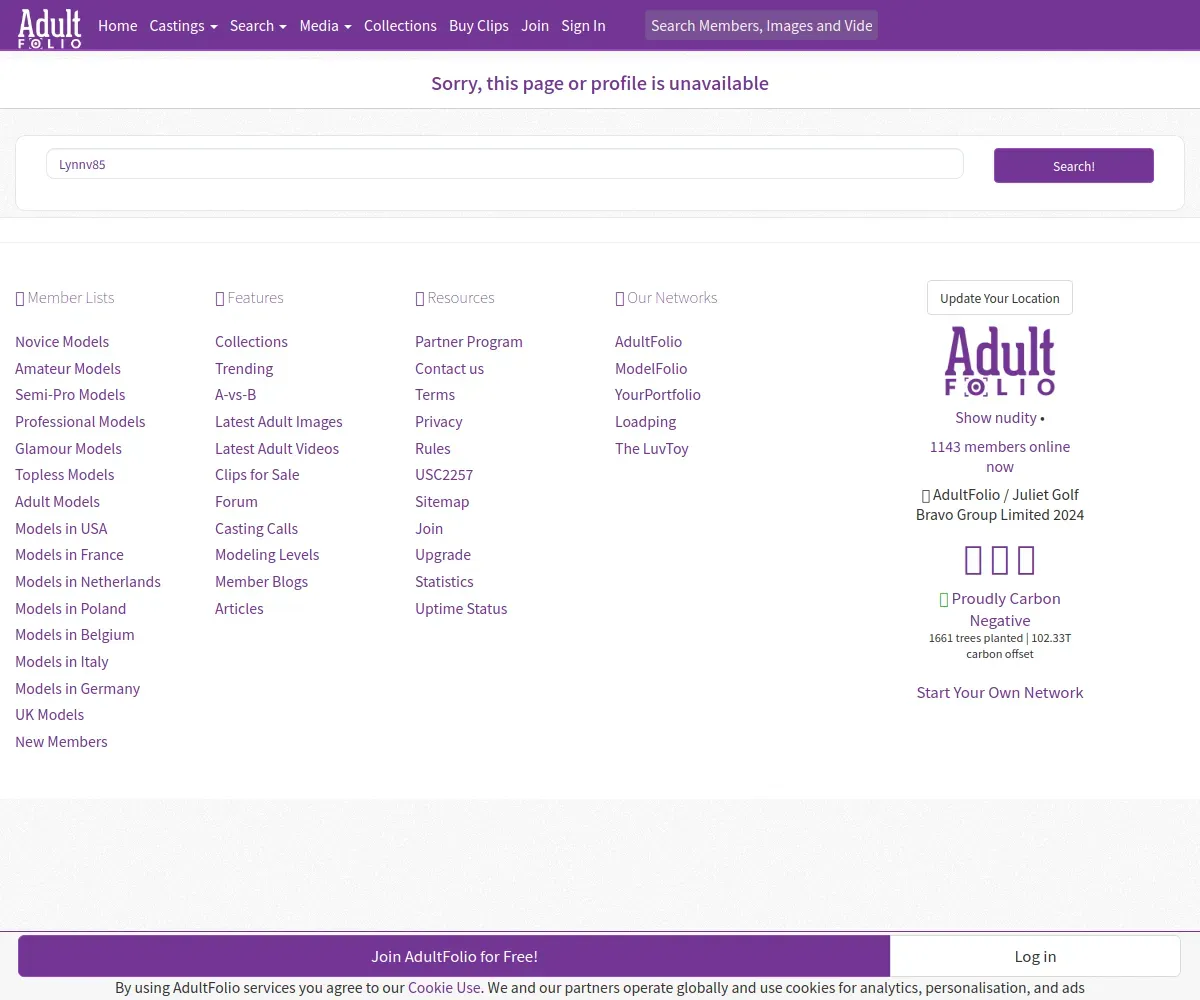Click the middle social icon in footer
The width and height of the screenshot is (1200, 1000).
1000,560
